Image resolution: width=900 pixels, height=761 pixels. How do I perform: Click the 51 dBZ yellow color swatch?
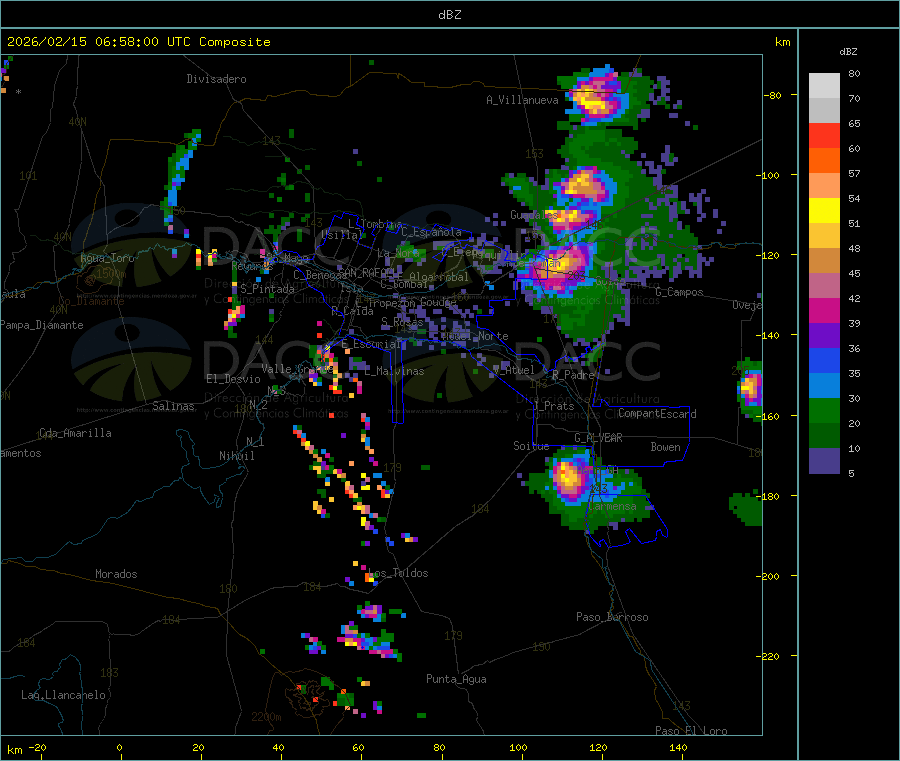[824, 211]
